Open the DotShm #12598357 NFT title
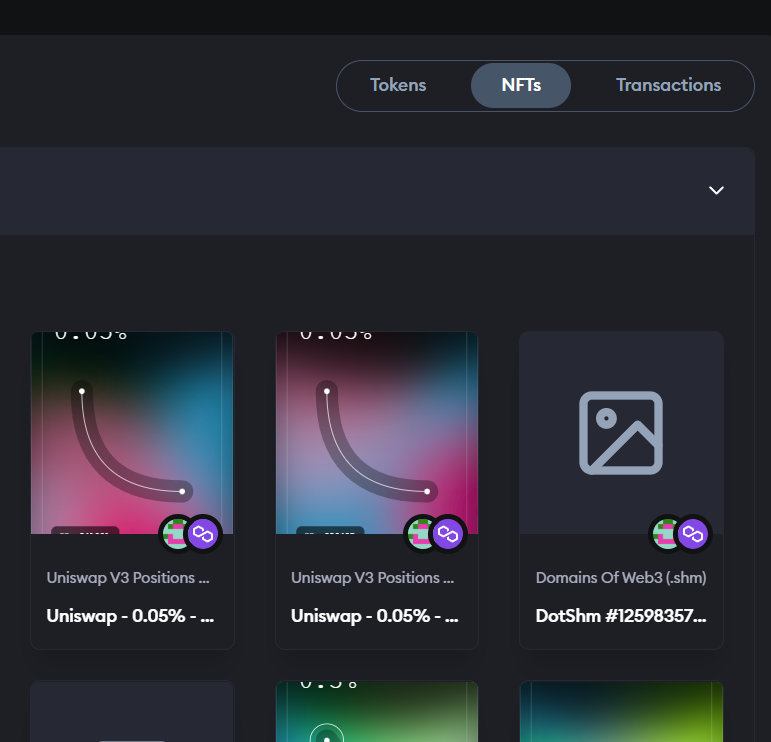Image resolution: width=771 pixels, height=742 pixels. 621,616
